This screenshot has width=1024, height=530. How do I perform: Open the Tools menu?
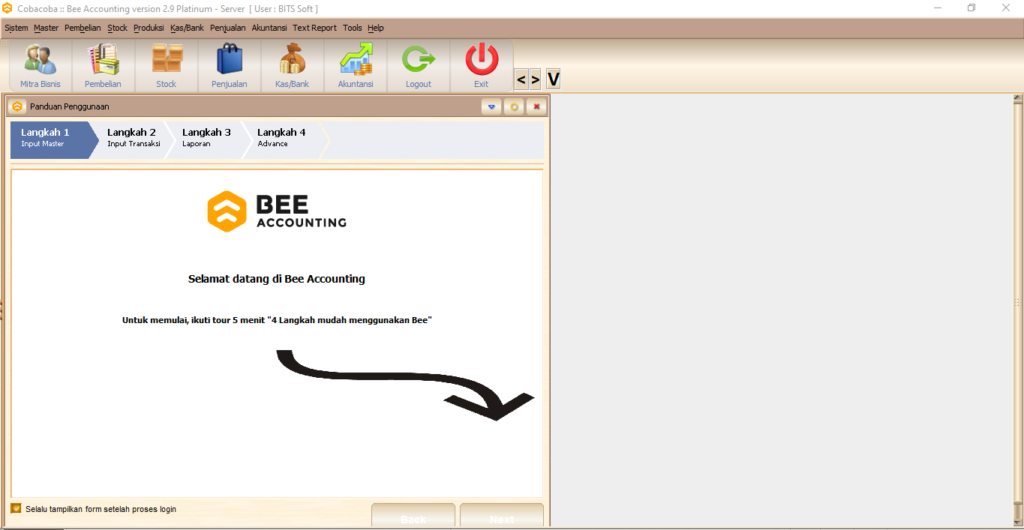352,28
